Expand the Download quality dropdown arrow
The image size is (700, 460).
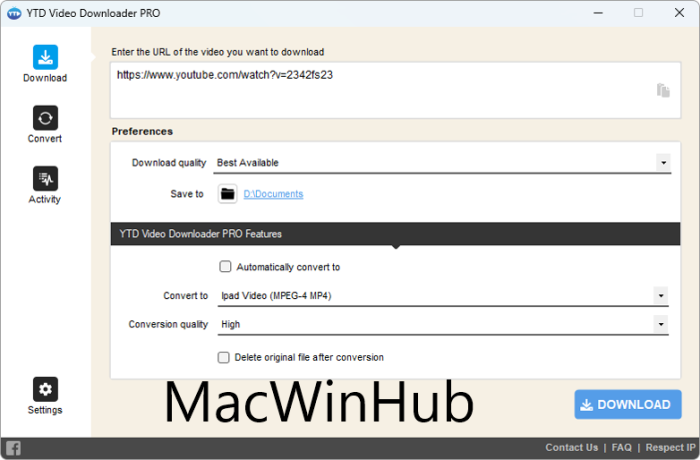(x=663, y=163)
